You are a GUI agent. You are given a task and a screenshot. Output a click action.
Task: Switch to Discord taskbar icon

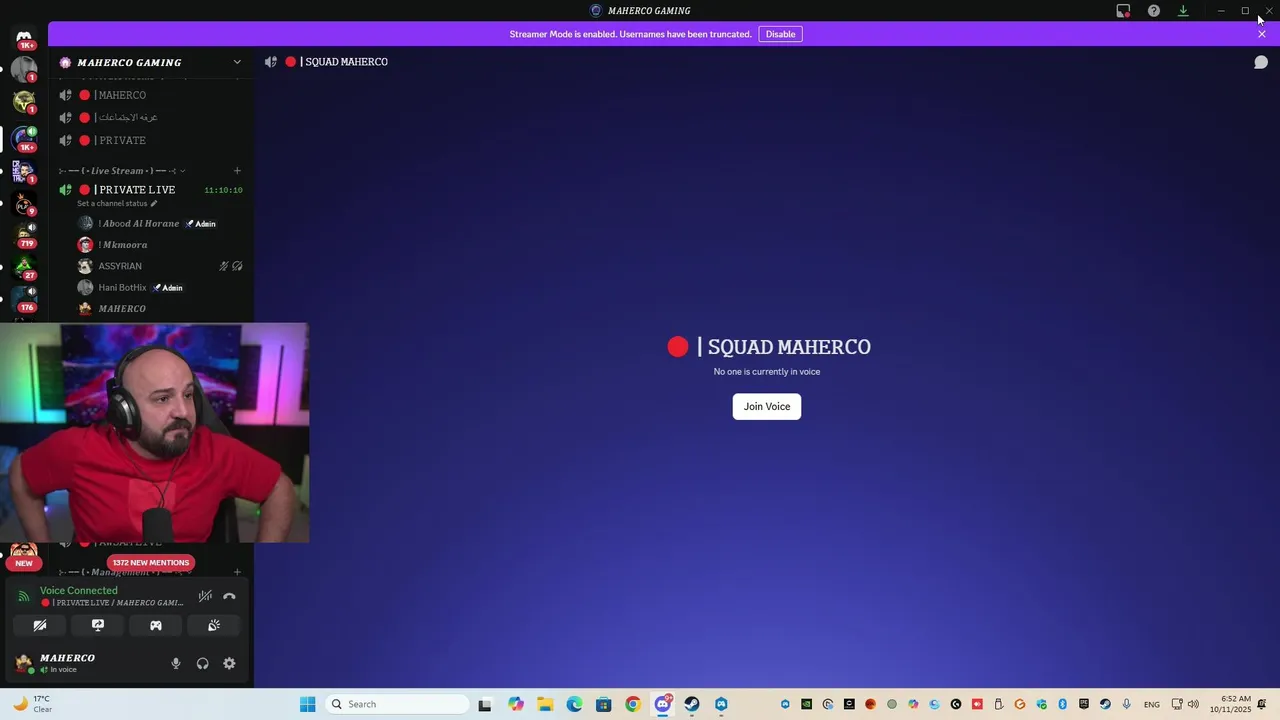(662, 704)
